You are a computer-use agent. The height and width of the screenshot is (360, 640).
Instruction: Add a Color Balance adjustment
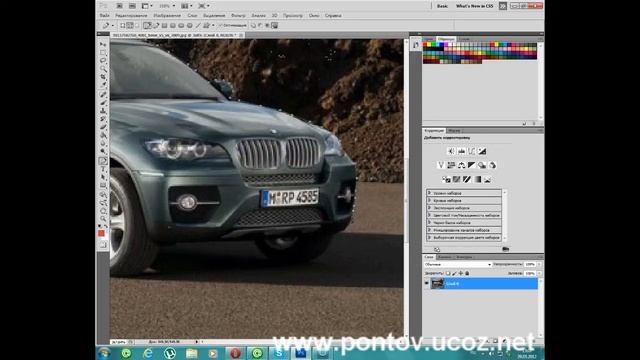(462, 165)
